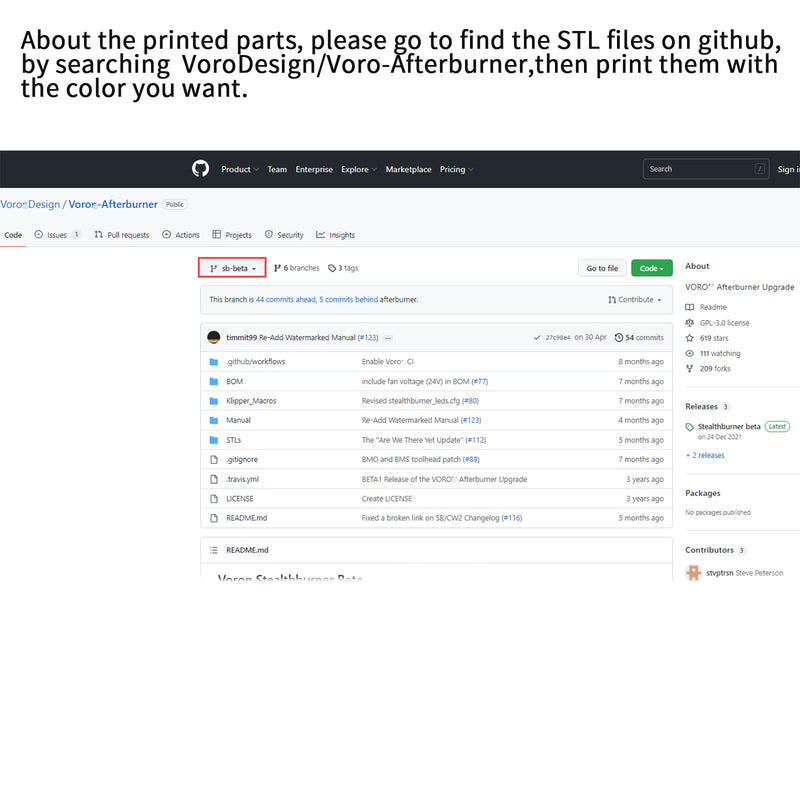Expand the commit message ellipsis button
Screen dimensions: 800x800
388,338
